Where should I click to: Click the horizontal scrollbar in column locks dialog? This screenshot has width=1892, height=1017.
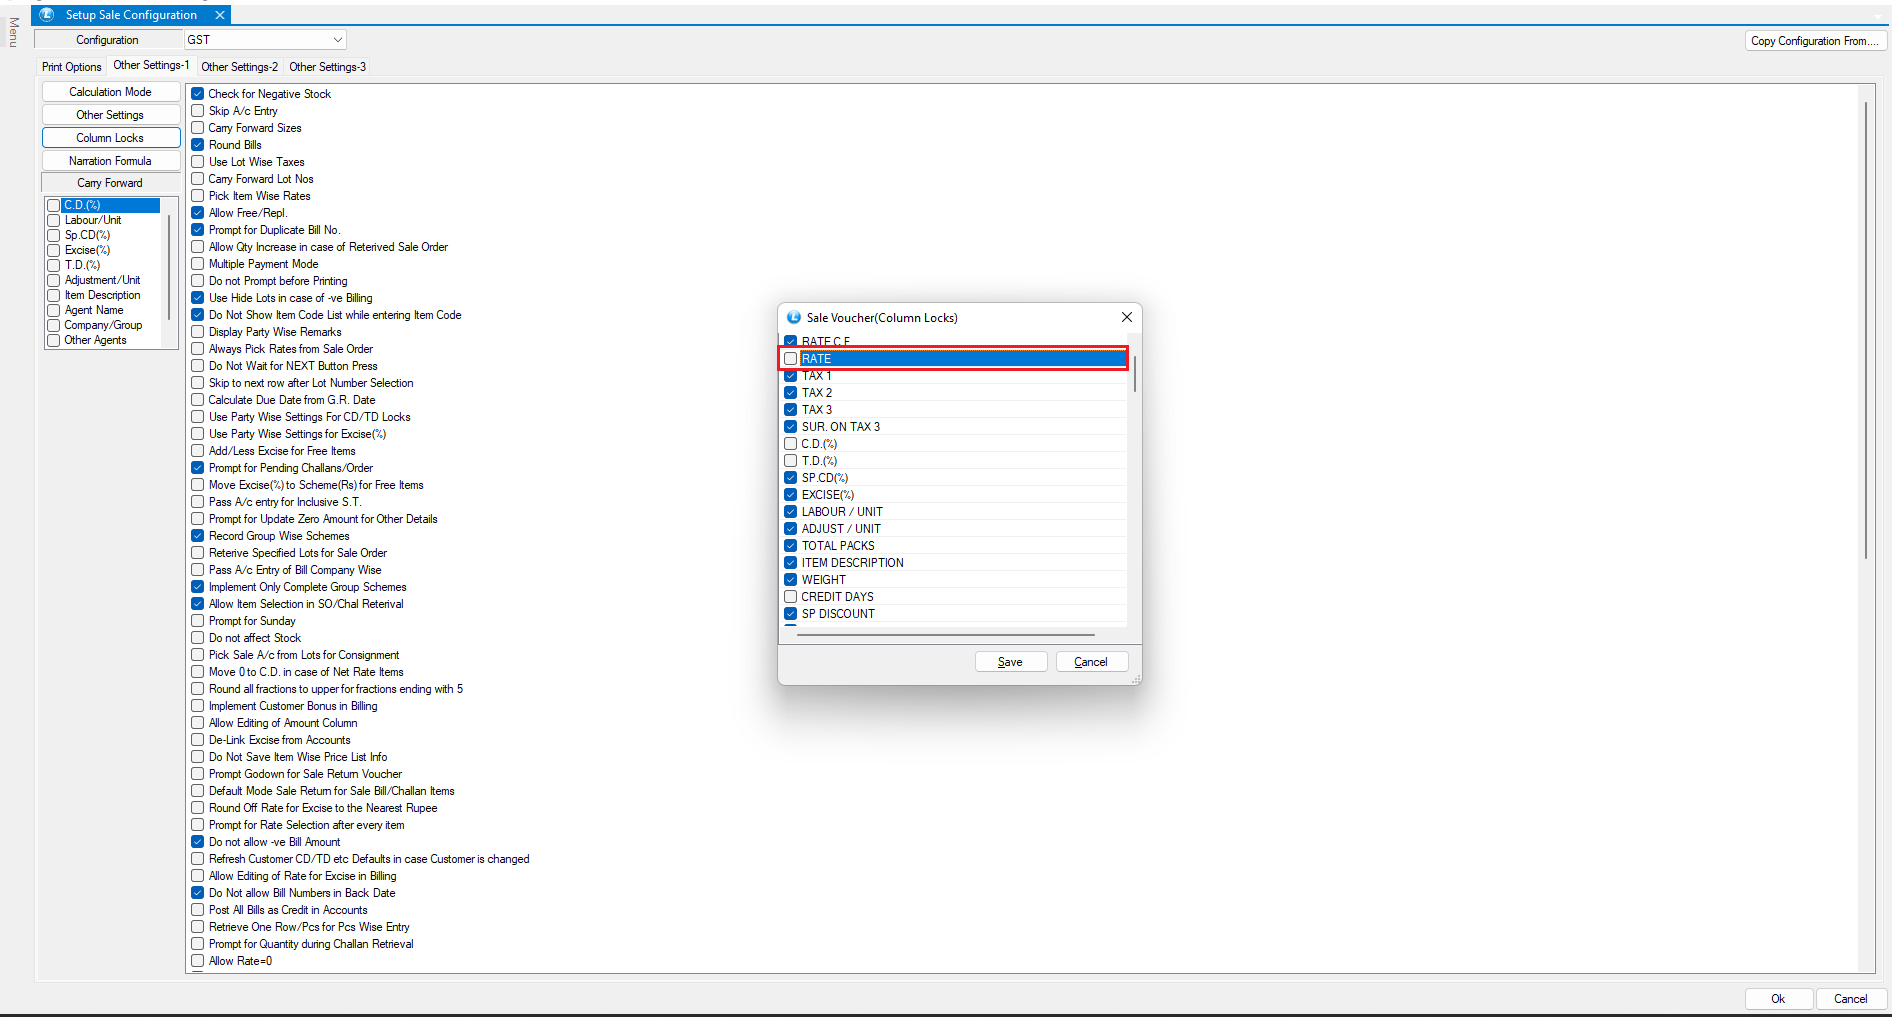(x=945, y=634)
